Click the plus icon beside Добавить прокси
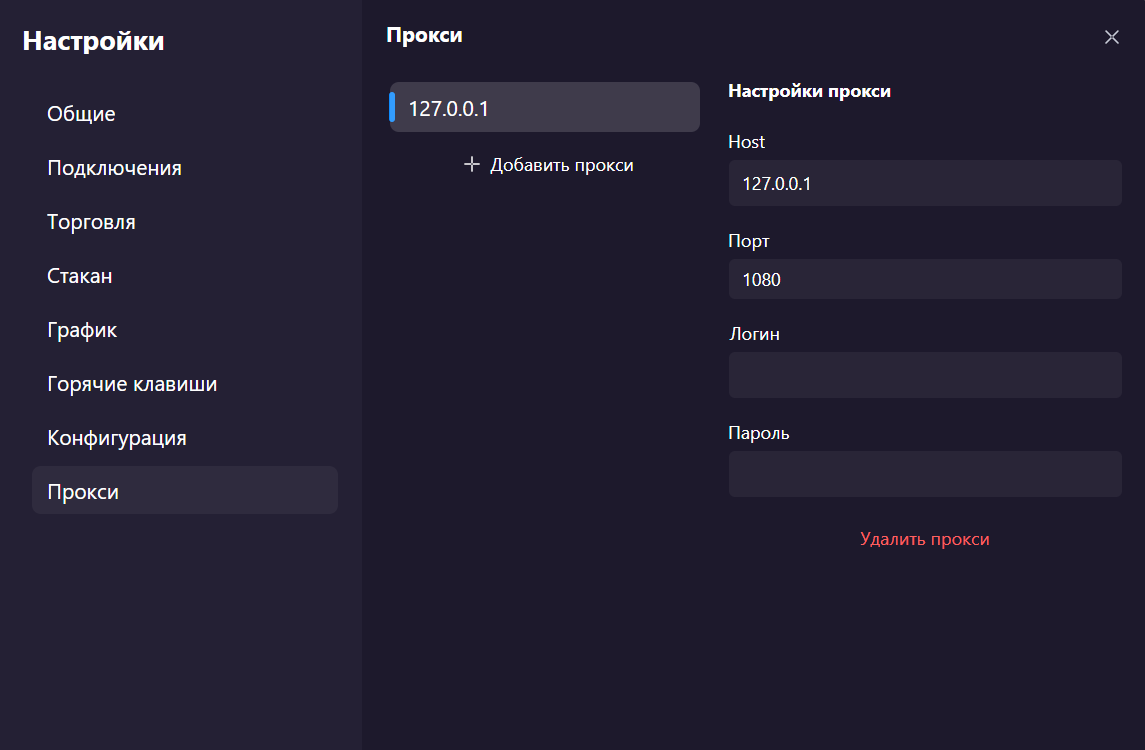This screenshot has height=750, width=1145. click(x=472, y=164)
